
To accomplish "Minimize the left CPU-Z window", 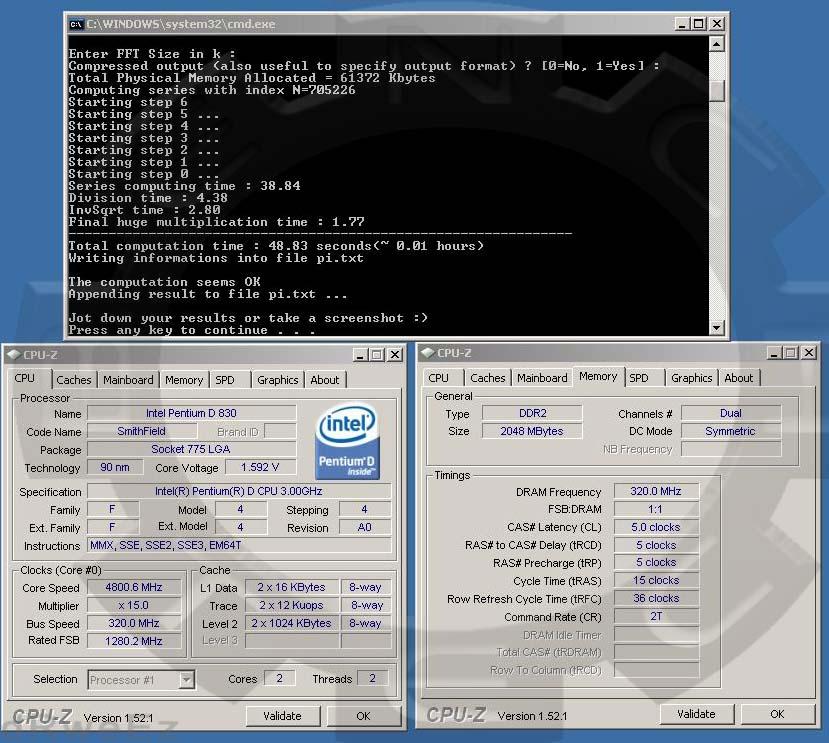I will coord(360,355).
